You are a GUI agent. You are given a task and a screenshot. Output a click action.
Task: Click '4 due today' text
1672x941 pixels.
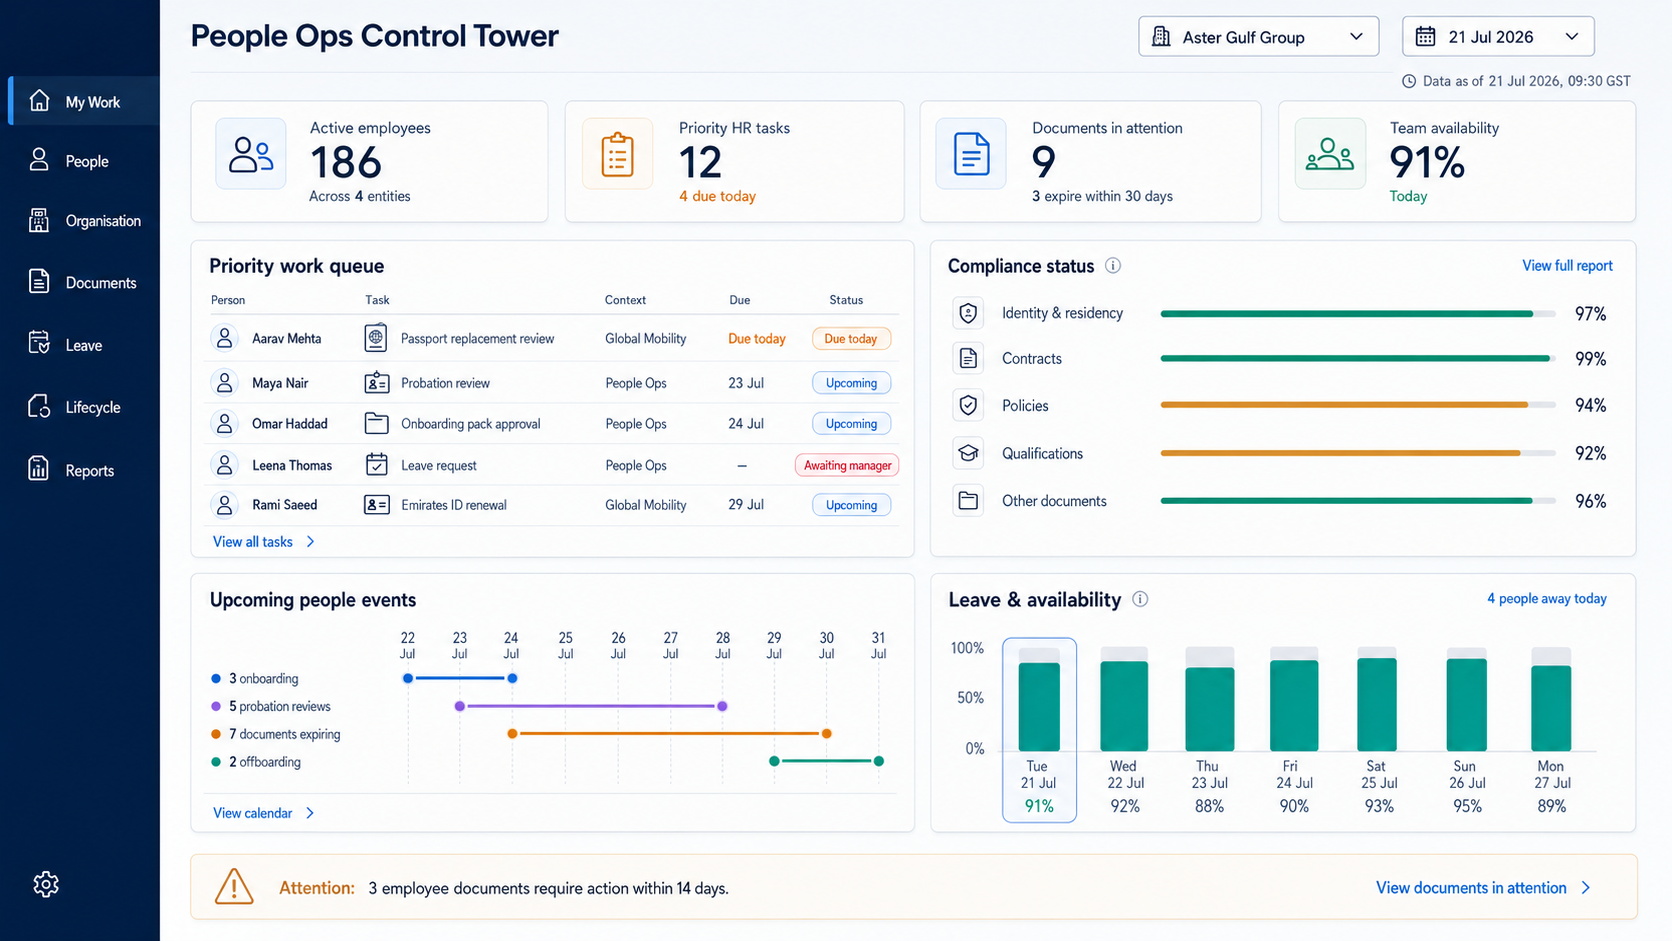[717, 196]
